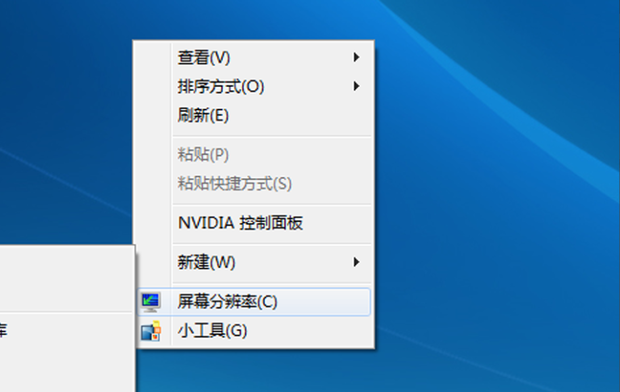
Task: Click the monitor icon beside 屏幕分辨率
Action: pos(151,302)
